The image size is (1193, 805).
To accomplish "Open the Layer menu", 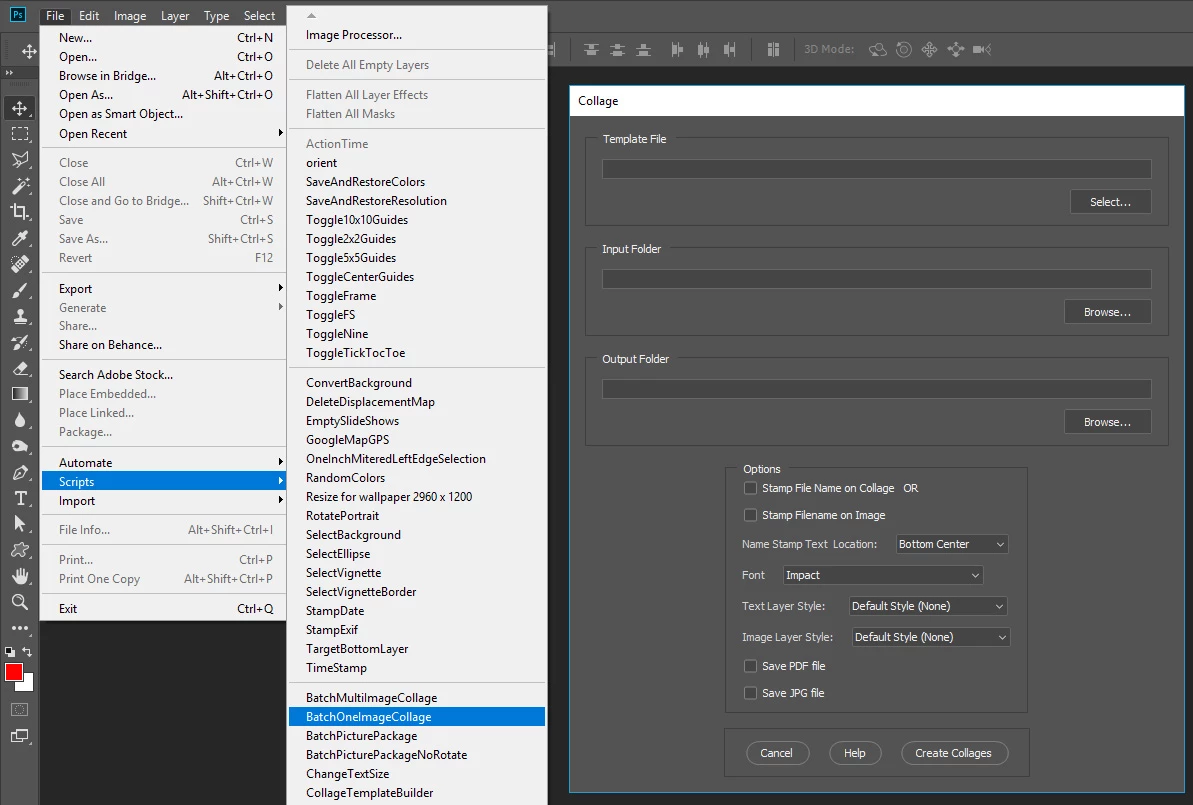I will (x=175, y=15).
